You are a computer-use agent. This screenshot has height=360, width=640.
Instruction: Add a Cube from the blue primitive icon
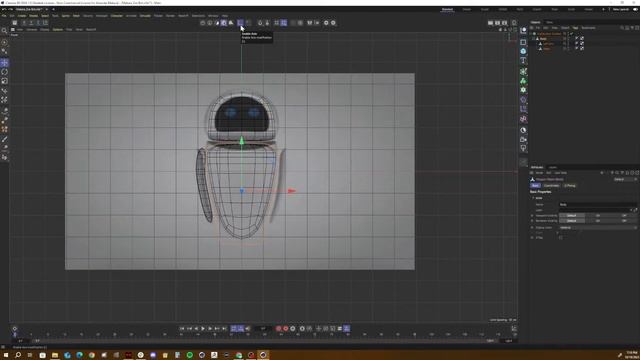click(523, 51)
